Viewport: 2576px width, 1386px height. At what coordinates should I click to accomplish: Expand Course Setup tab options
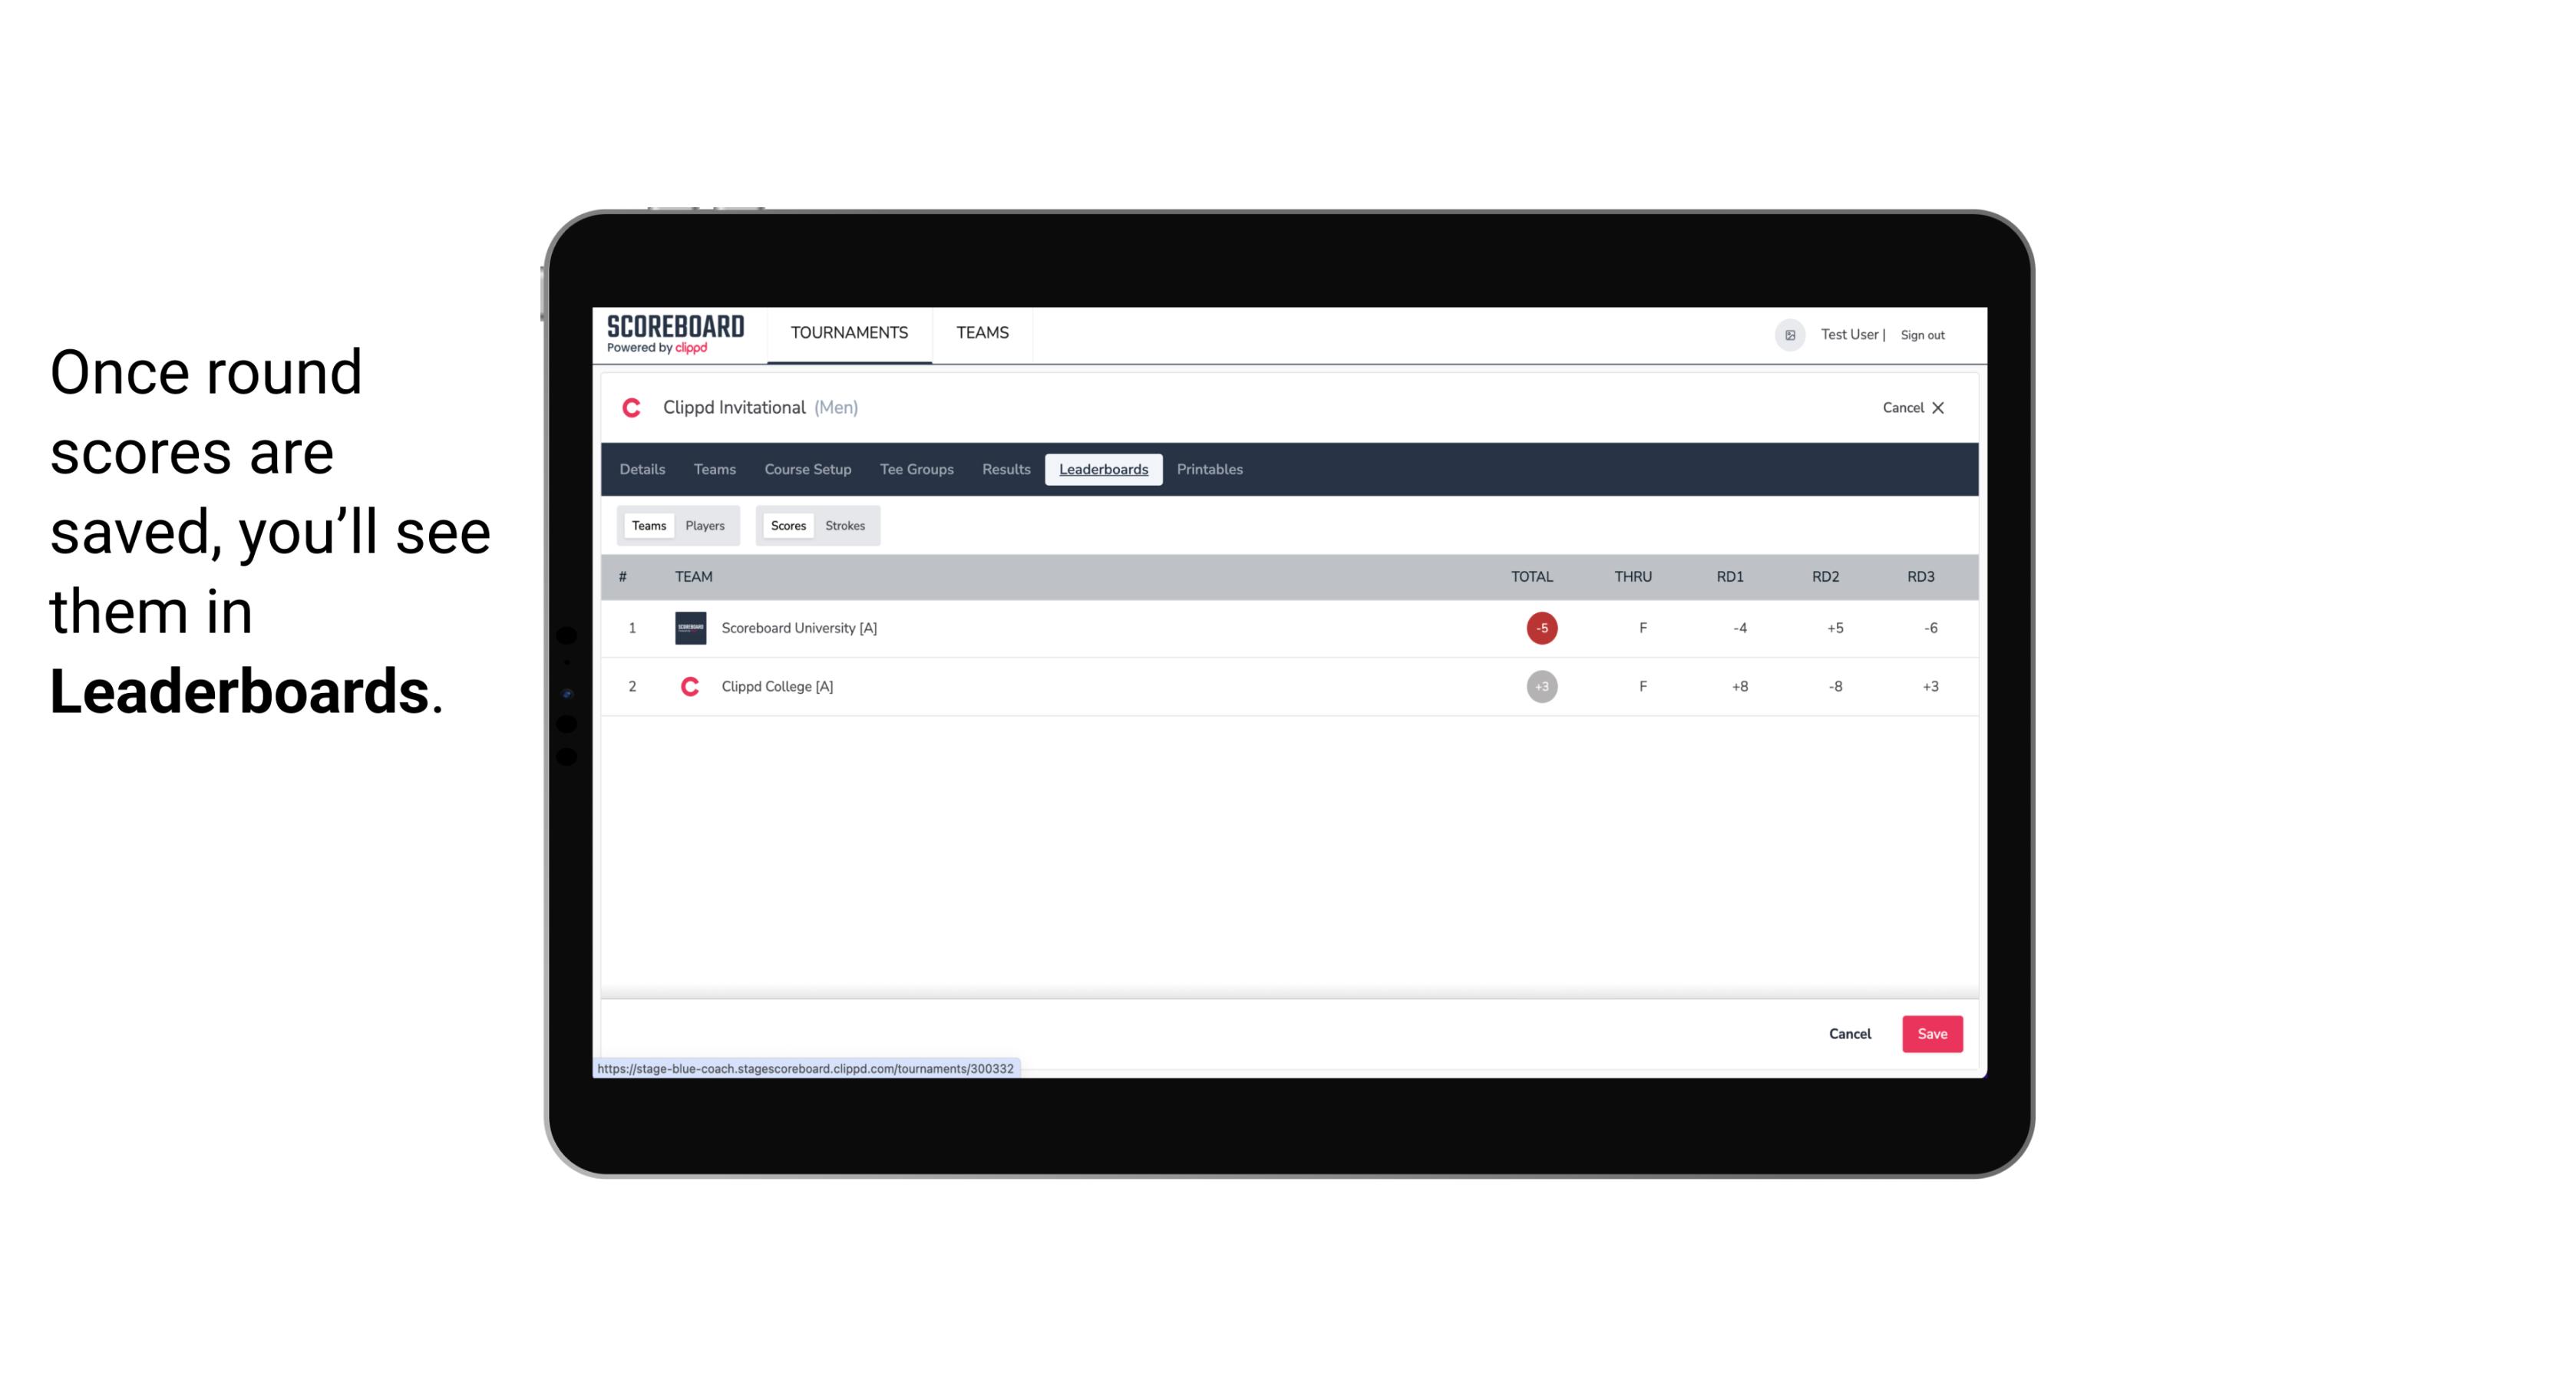[806, 467]
